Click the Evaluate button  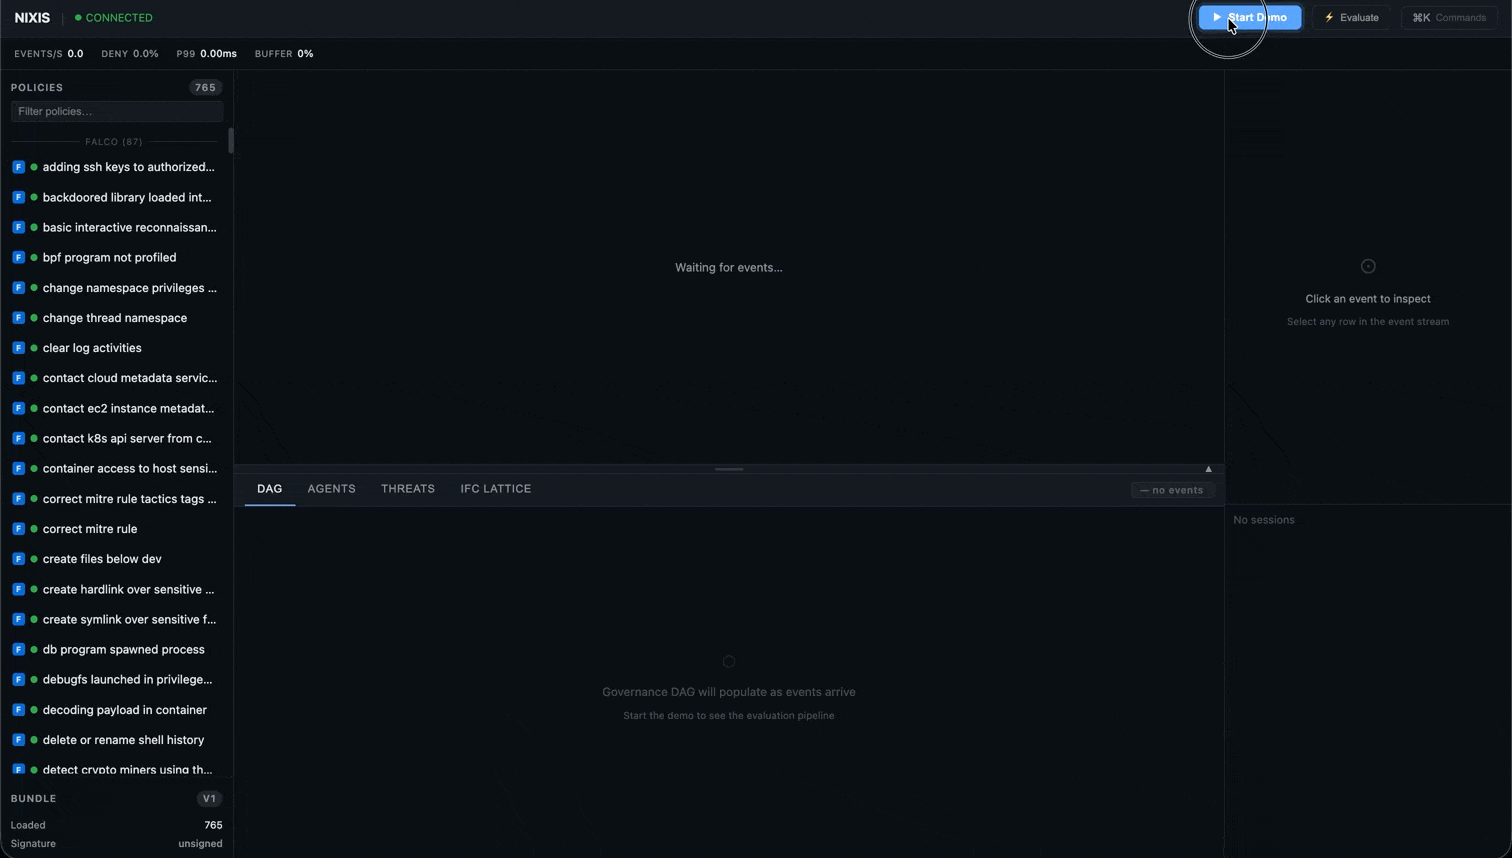point(1351,17)
